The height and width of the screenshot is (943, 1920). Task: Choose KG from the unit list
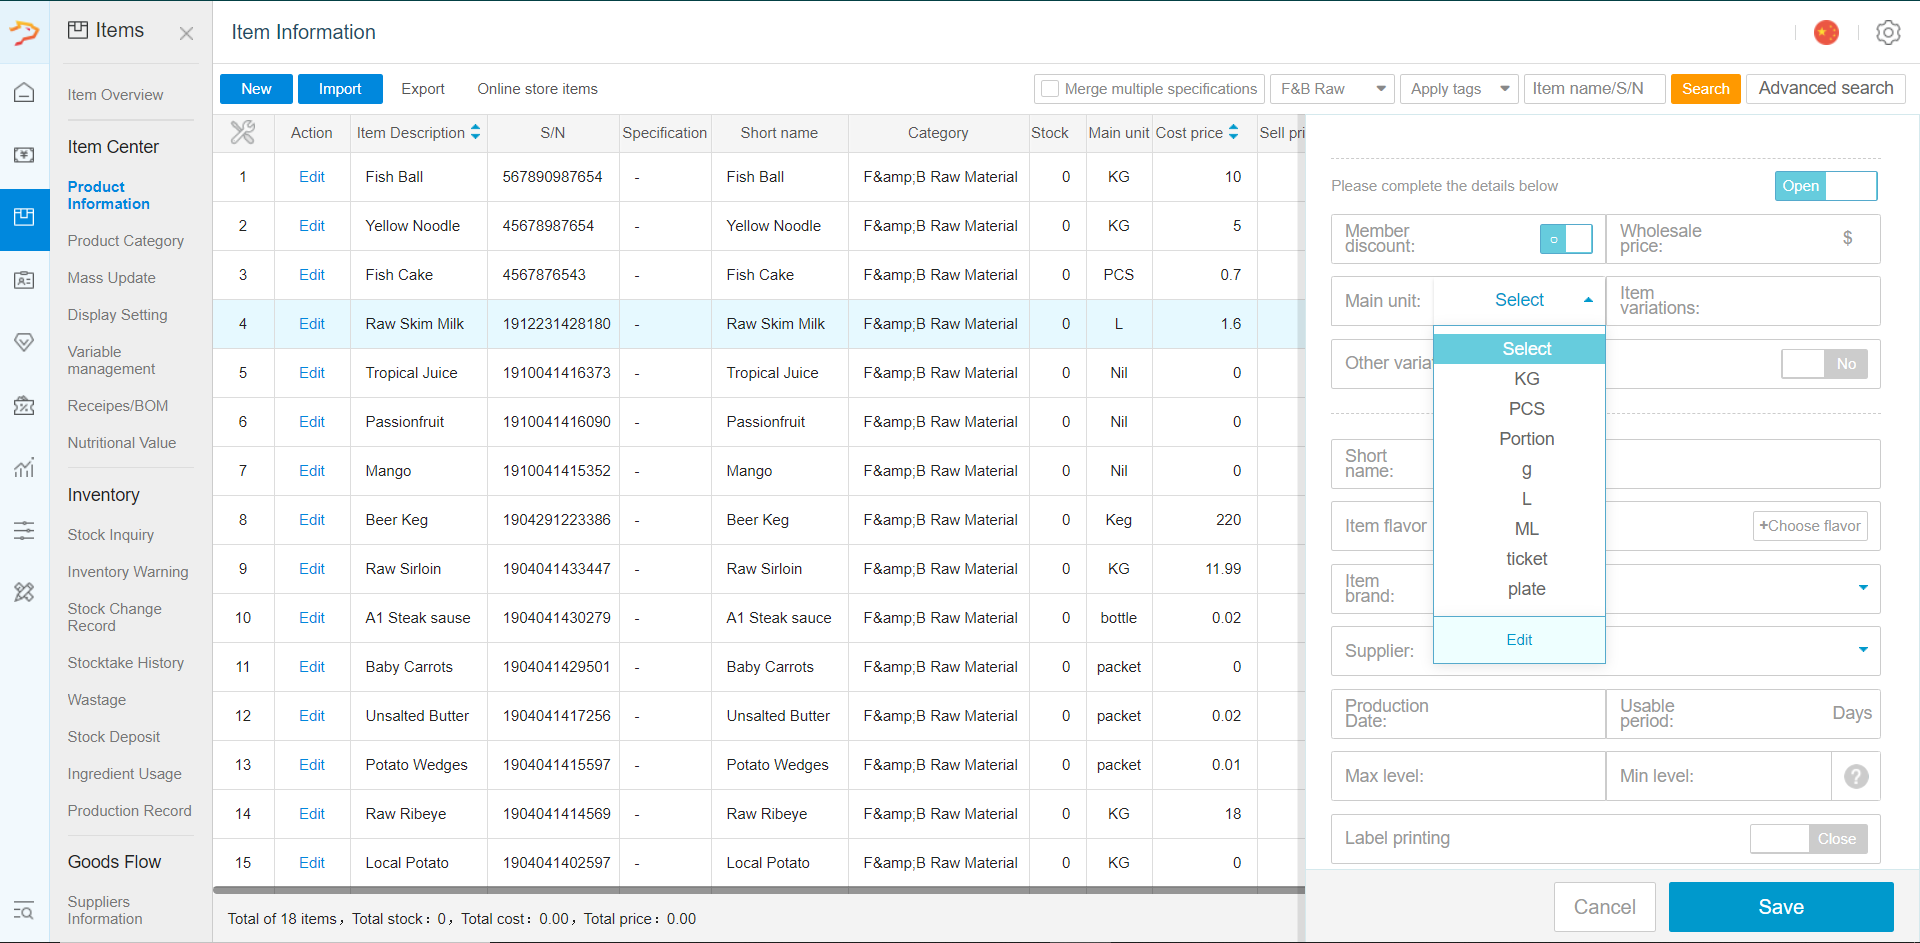[x=1519, y=379]
